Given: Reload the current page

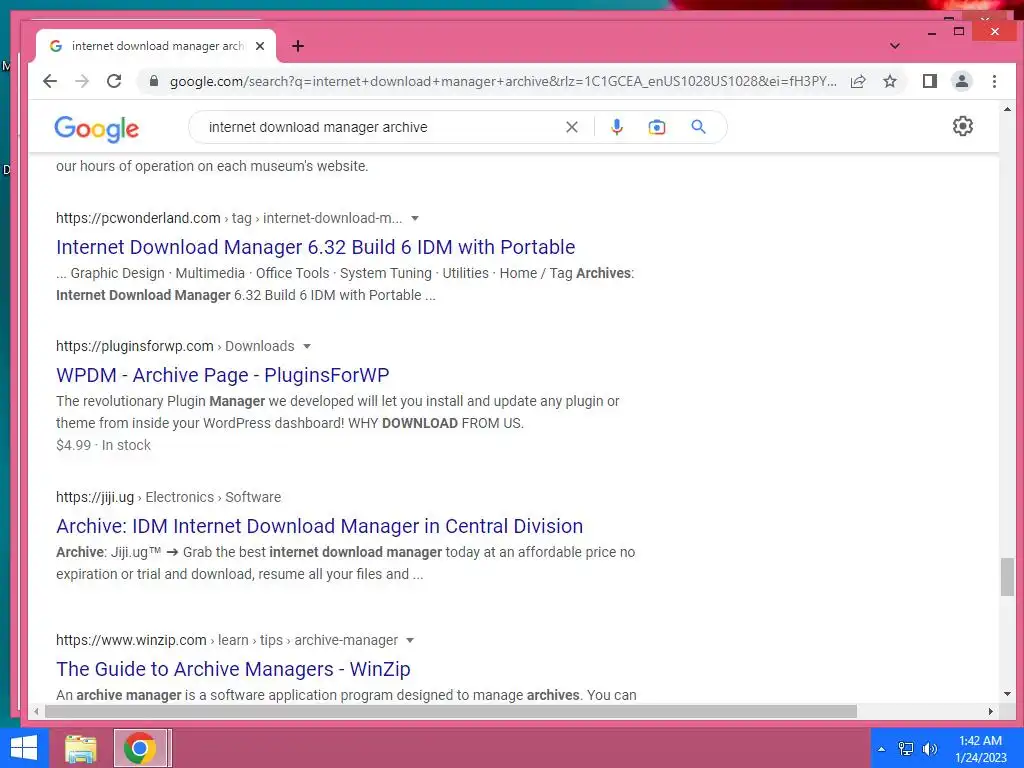Looking at the screenshot, I should click(x=114, y=81).
